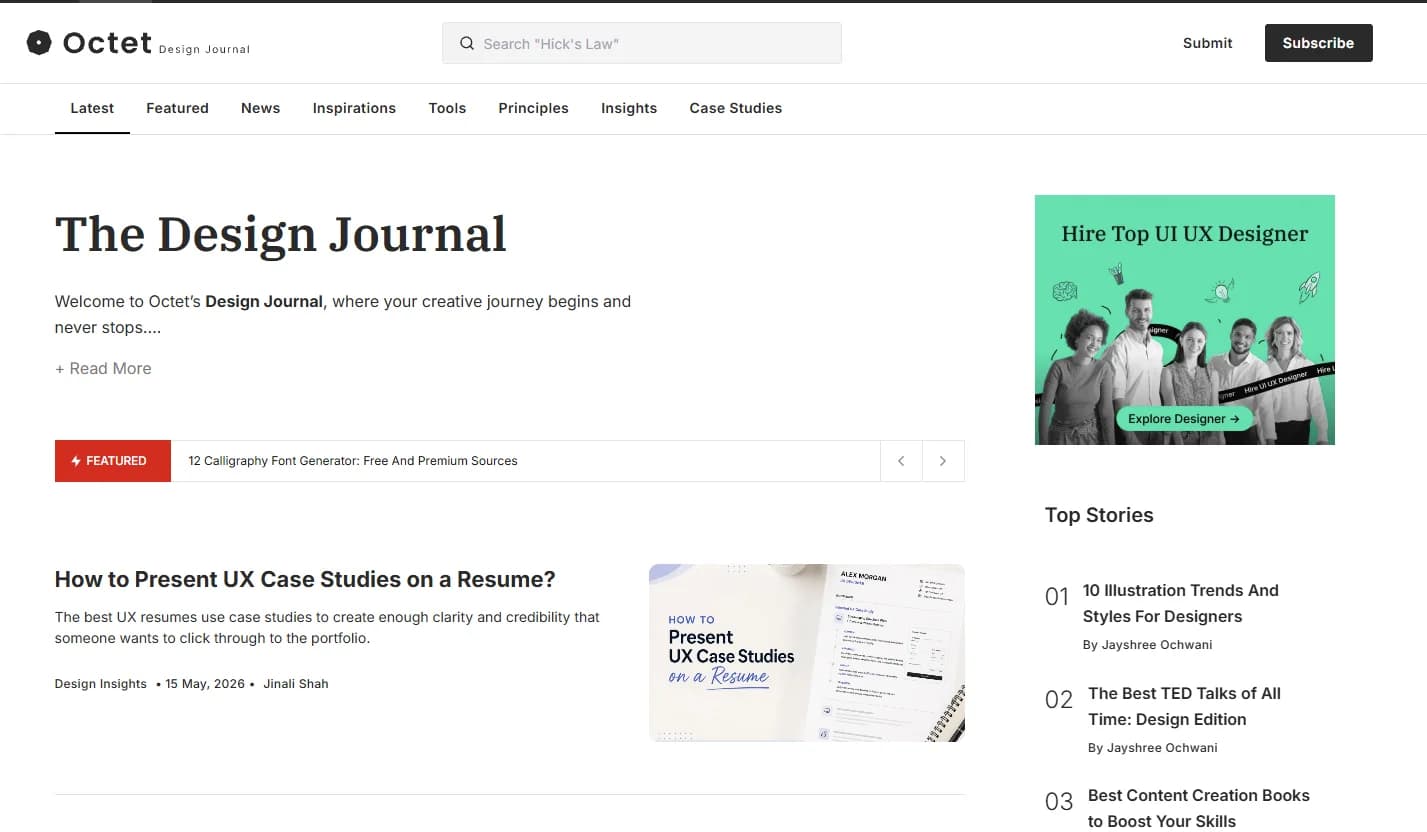
Task: Click Explore Designer button in banner
Action: click(1184, 419)
